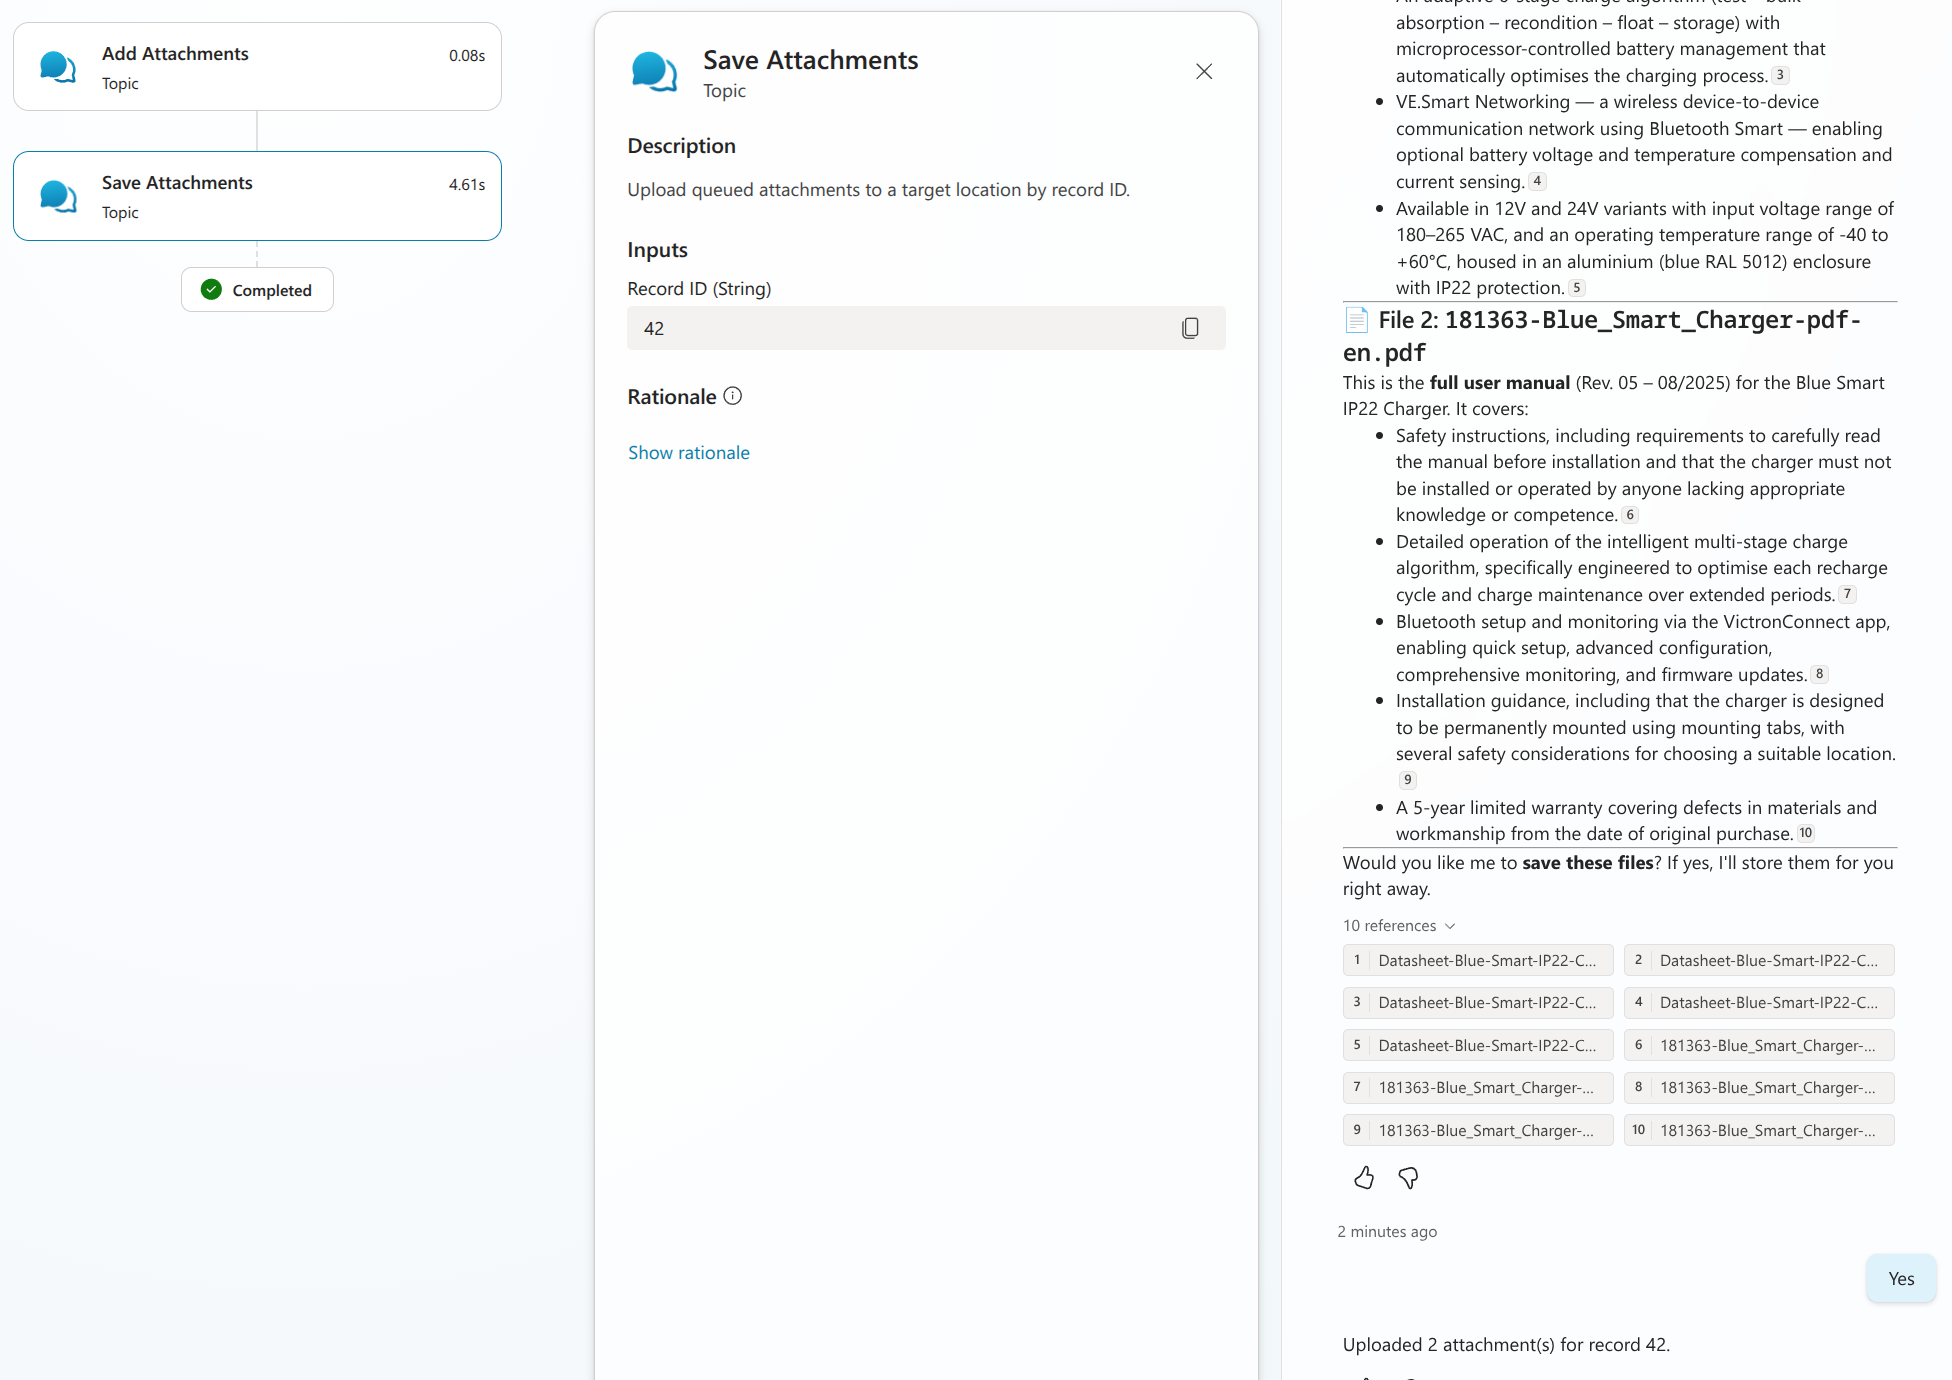Copy the Record ID value 42
Viewport: 1952px width, 1380px height.
point(1190,328)
